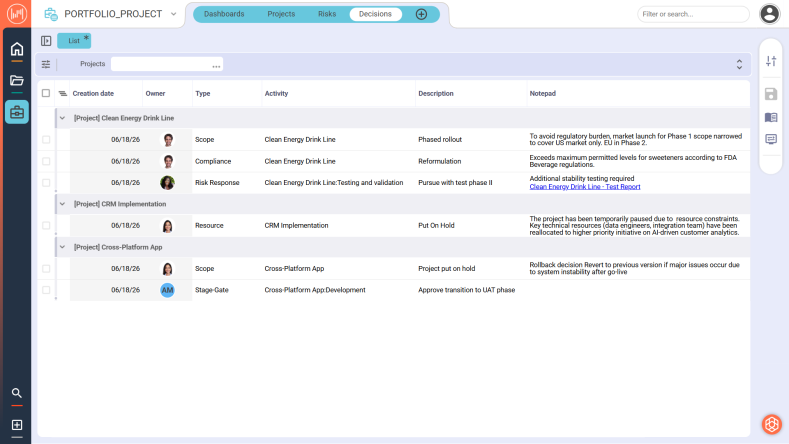
Task: Select the List view tab
Action: coord(74,41)
